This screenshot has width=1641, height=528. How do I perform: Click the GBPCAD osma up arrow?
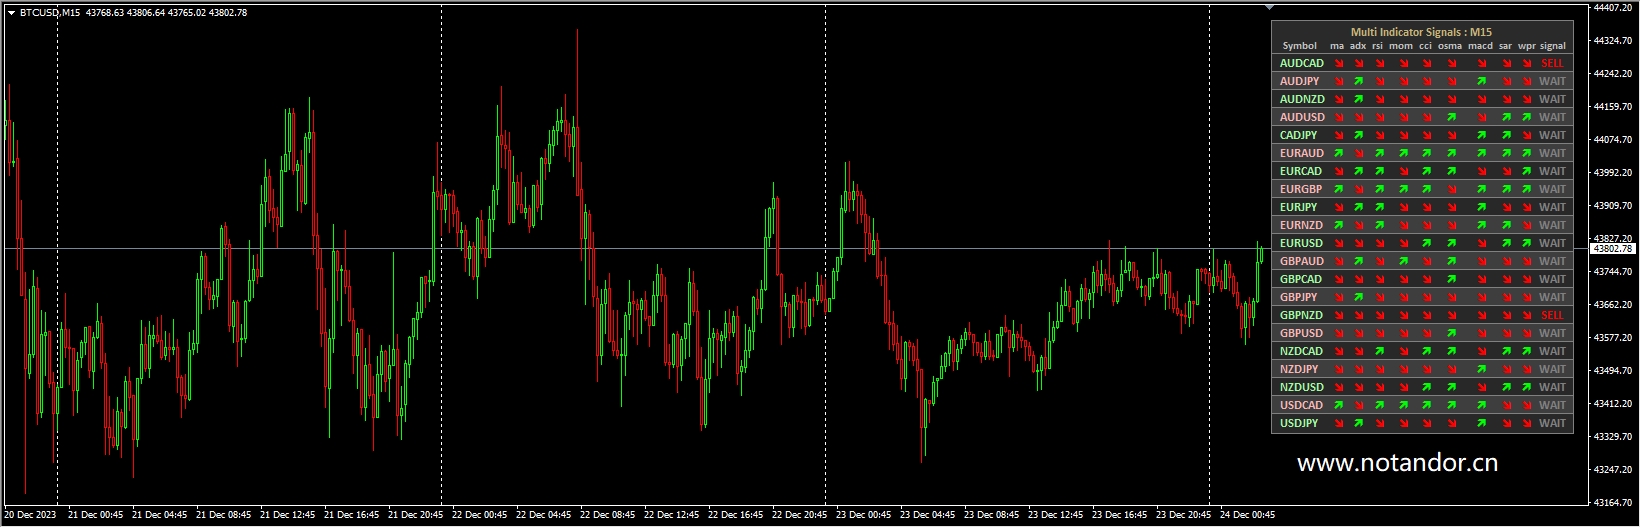point(1451,279)
